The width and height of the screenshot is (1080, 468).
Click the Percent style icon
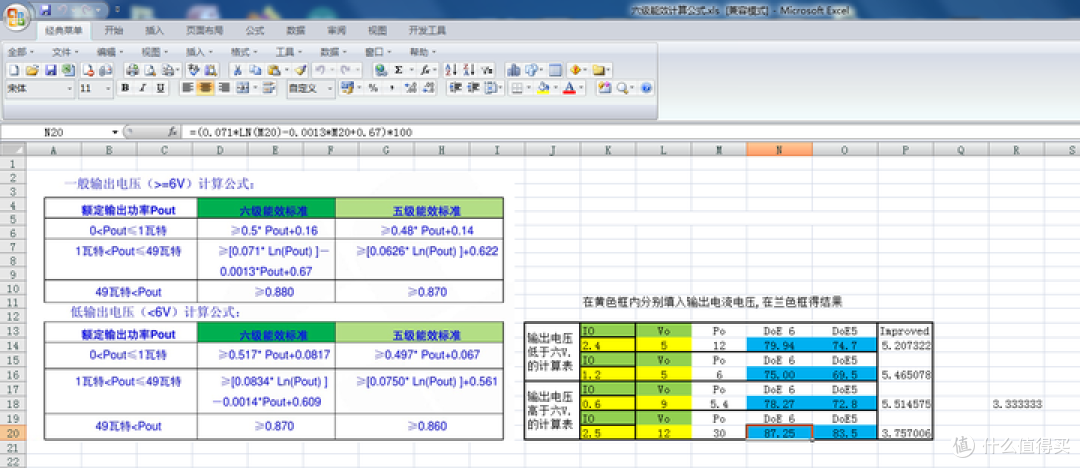[x=373, y=88]
